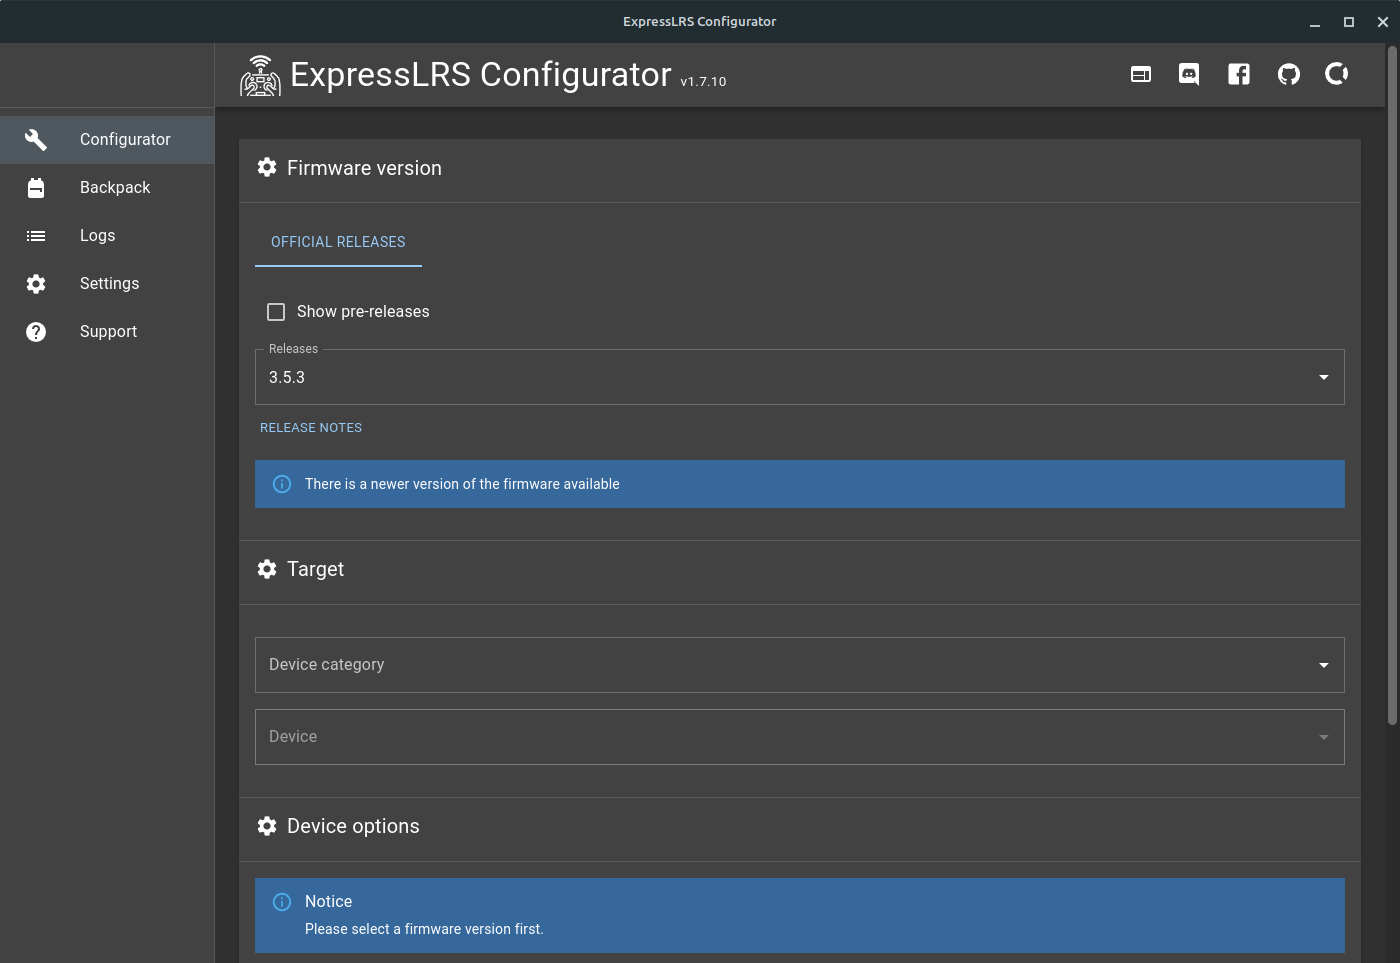Expand the Releases dropdown showing 3.5.3
Viewport: 1400px width, 963px height.
point(799,377)
